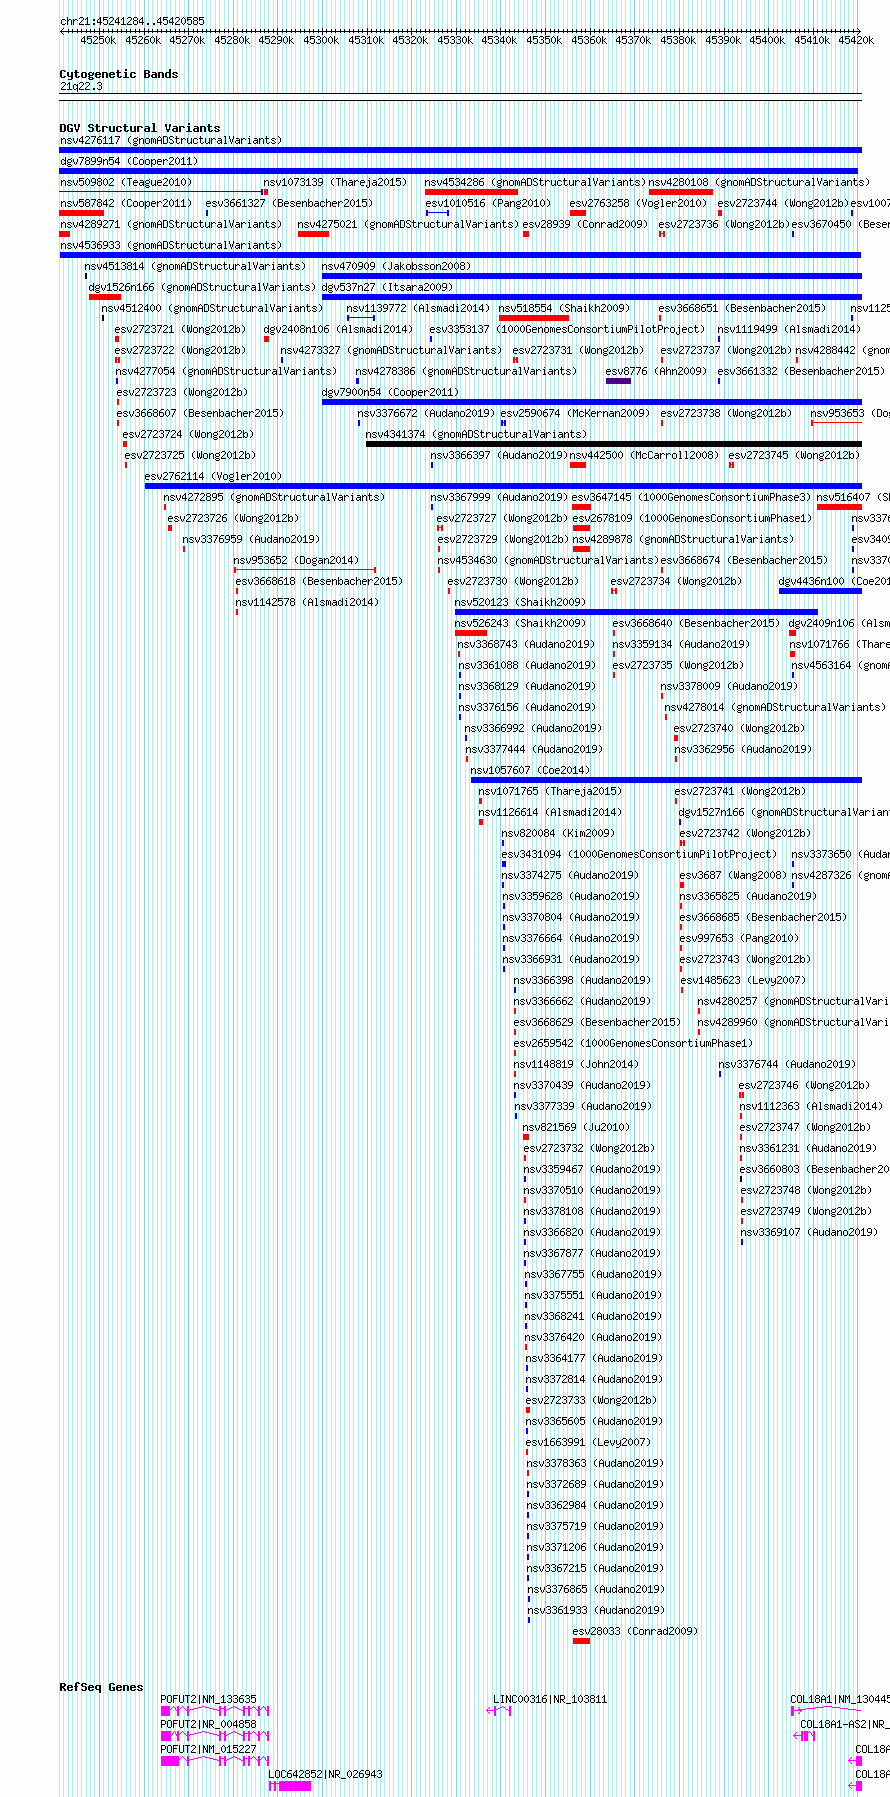
Task: Click the esv3687 (Wang2008) label
Action: pos(733,875)
